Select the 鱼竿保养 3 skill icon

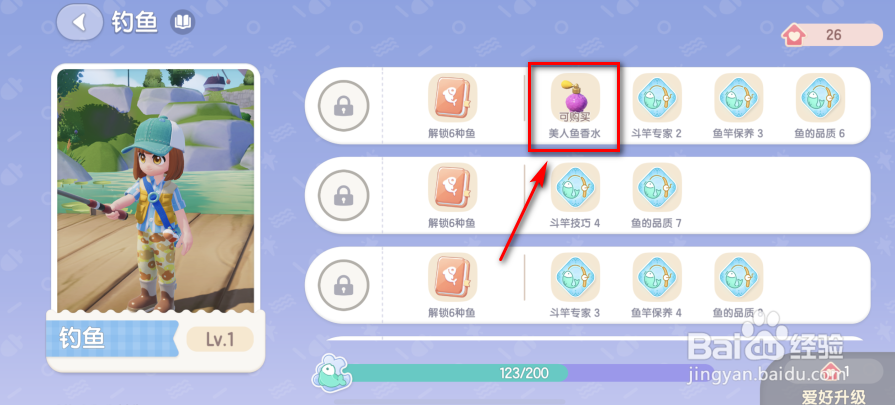pyautogui.click(x=739, y=98)
